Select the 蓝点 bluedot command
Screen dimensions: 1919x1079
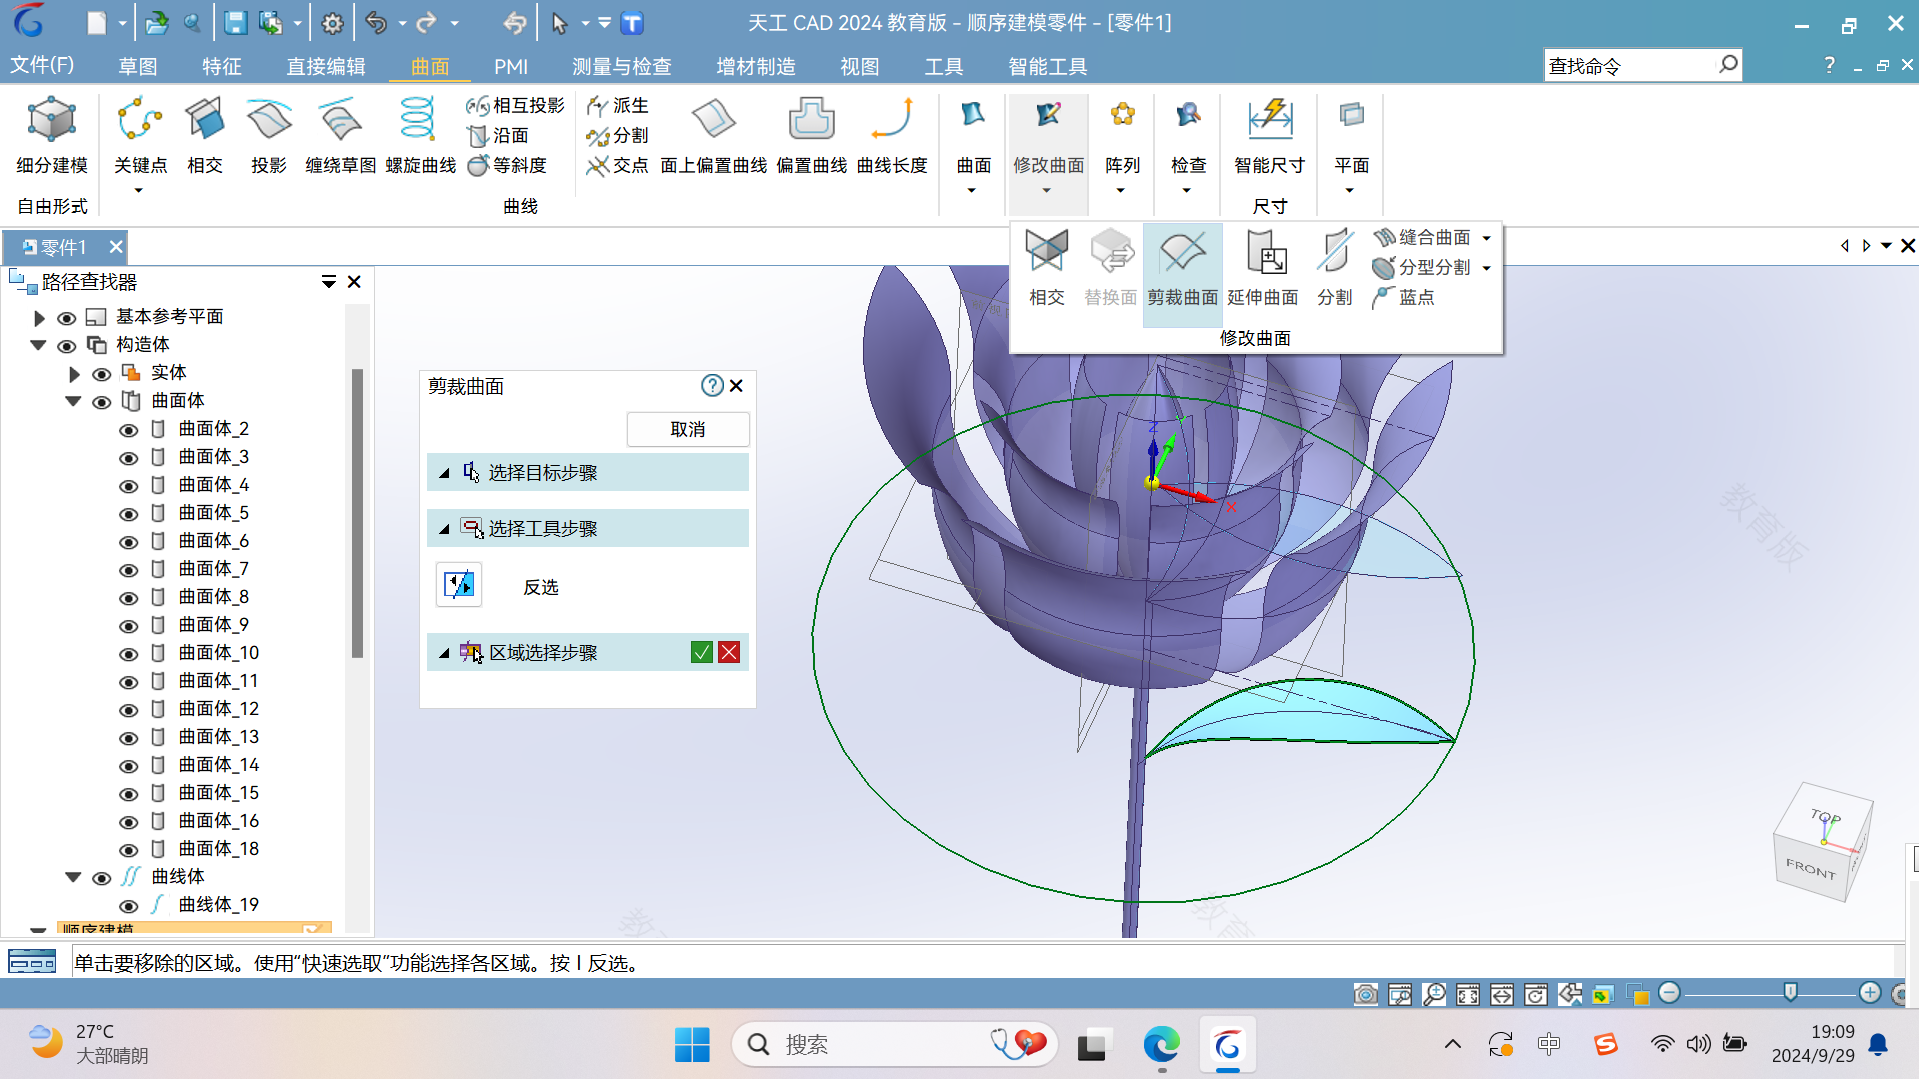tap(1404, 297)
